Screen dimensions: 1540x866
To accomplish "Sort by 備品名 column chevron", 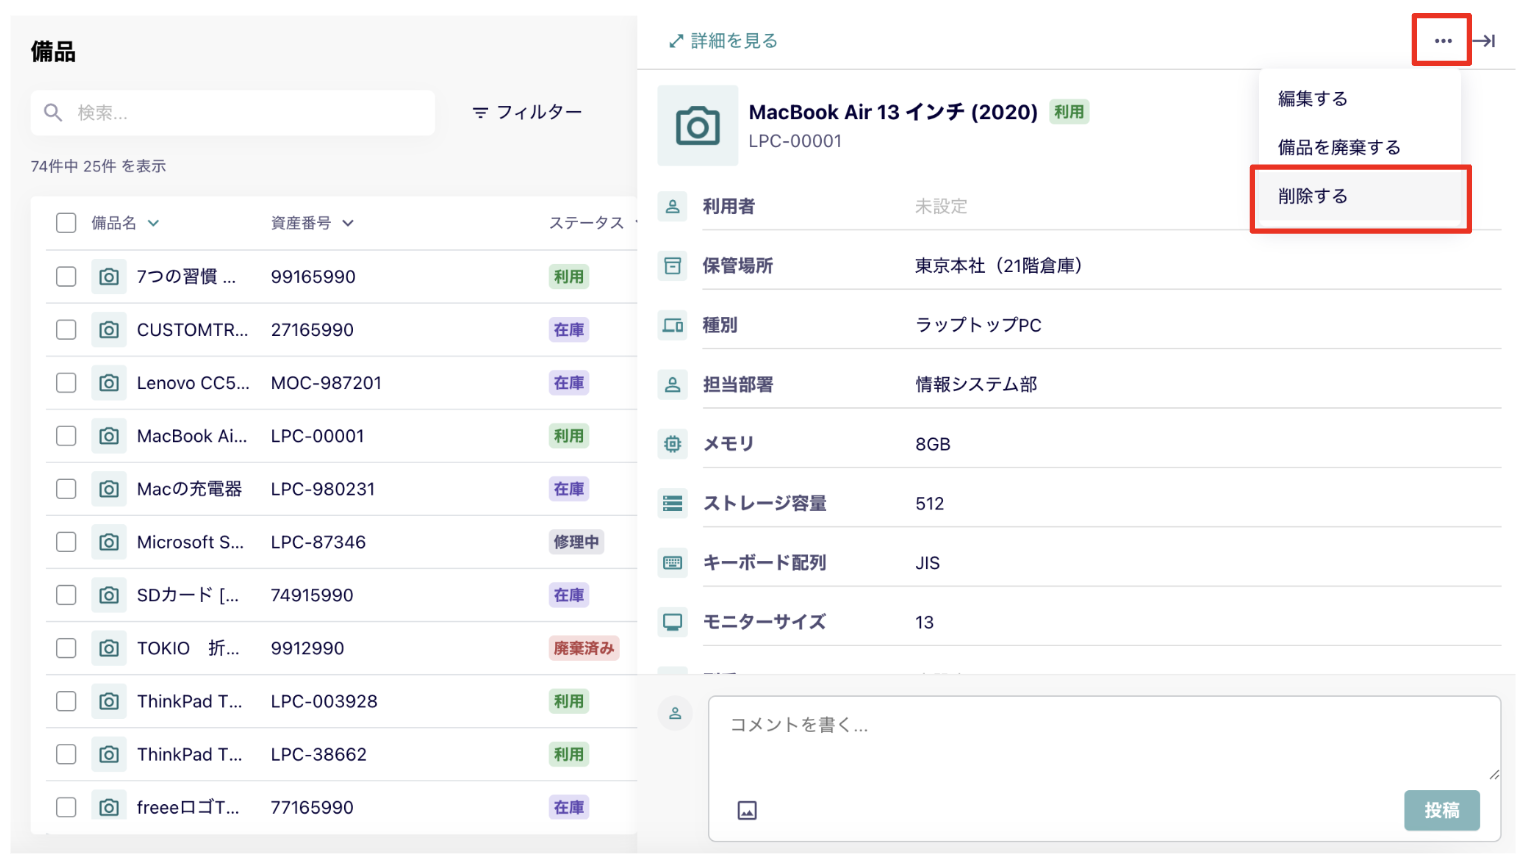I will click(153, 223).
